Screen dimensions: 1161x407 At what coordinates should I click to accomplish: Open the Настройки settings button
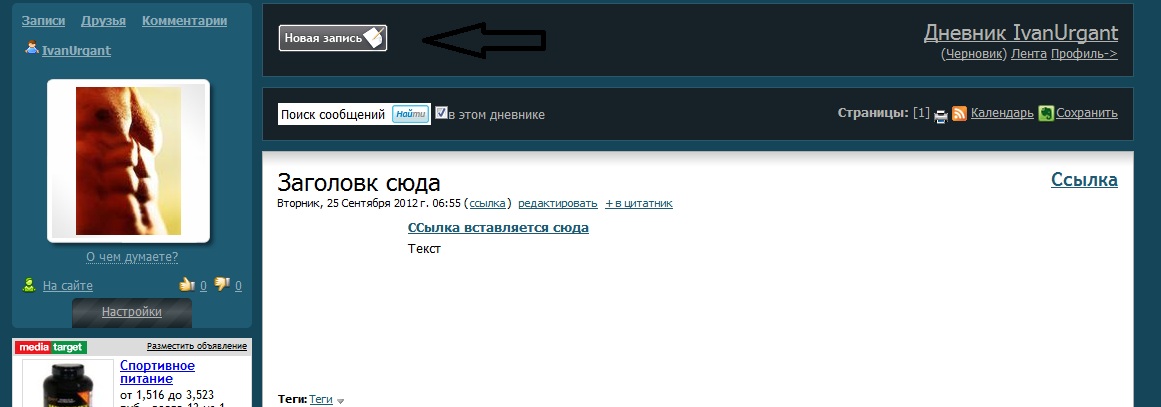132,312
